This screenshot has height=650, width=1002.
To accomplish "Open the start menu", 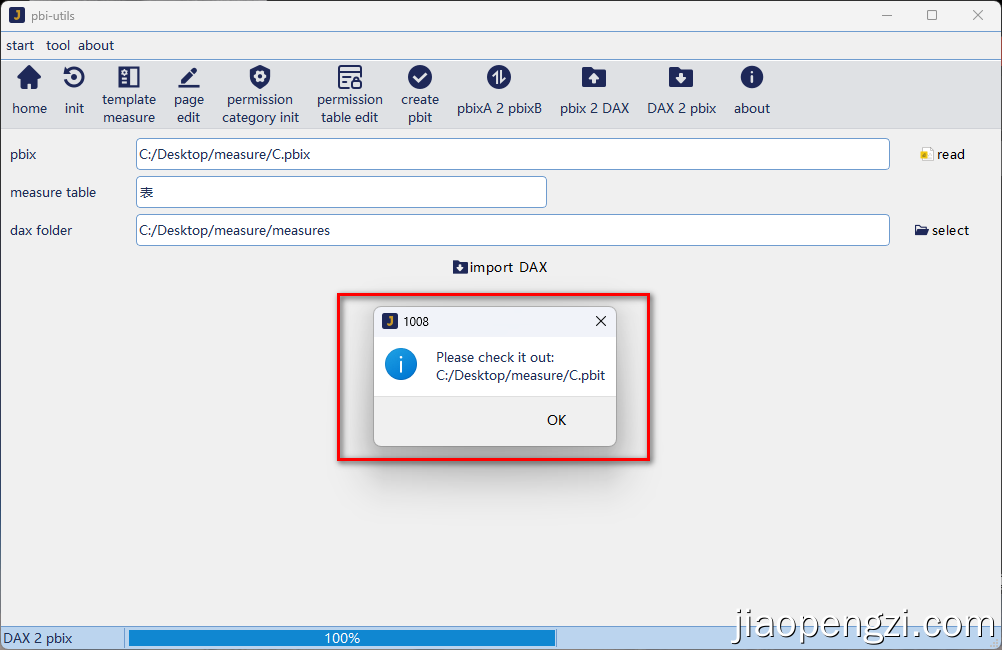I will click(x=20, y=45).
